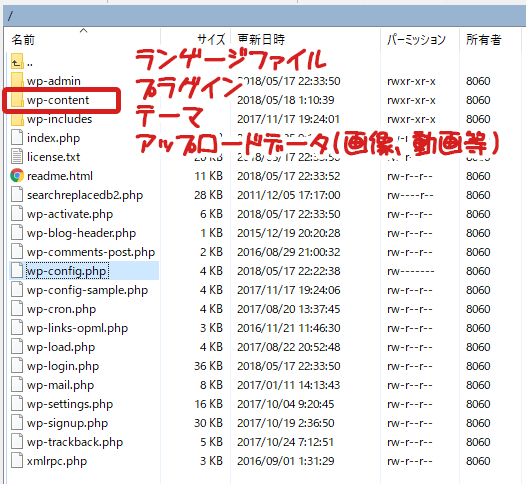Click the wp-cron.php file icon
This screenshot has height=484, width=526.
(x=17, y=309)
